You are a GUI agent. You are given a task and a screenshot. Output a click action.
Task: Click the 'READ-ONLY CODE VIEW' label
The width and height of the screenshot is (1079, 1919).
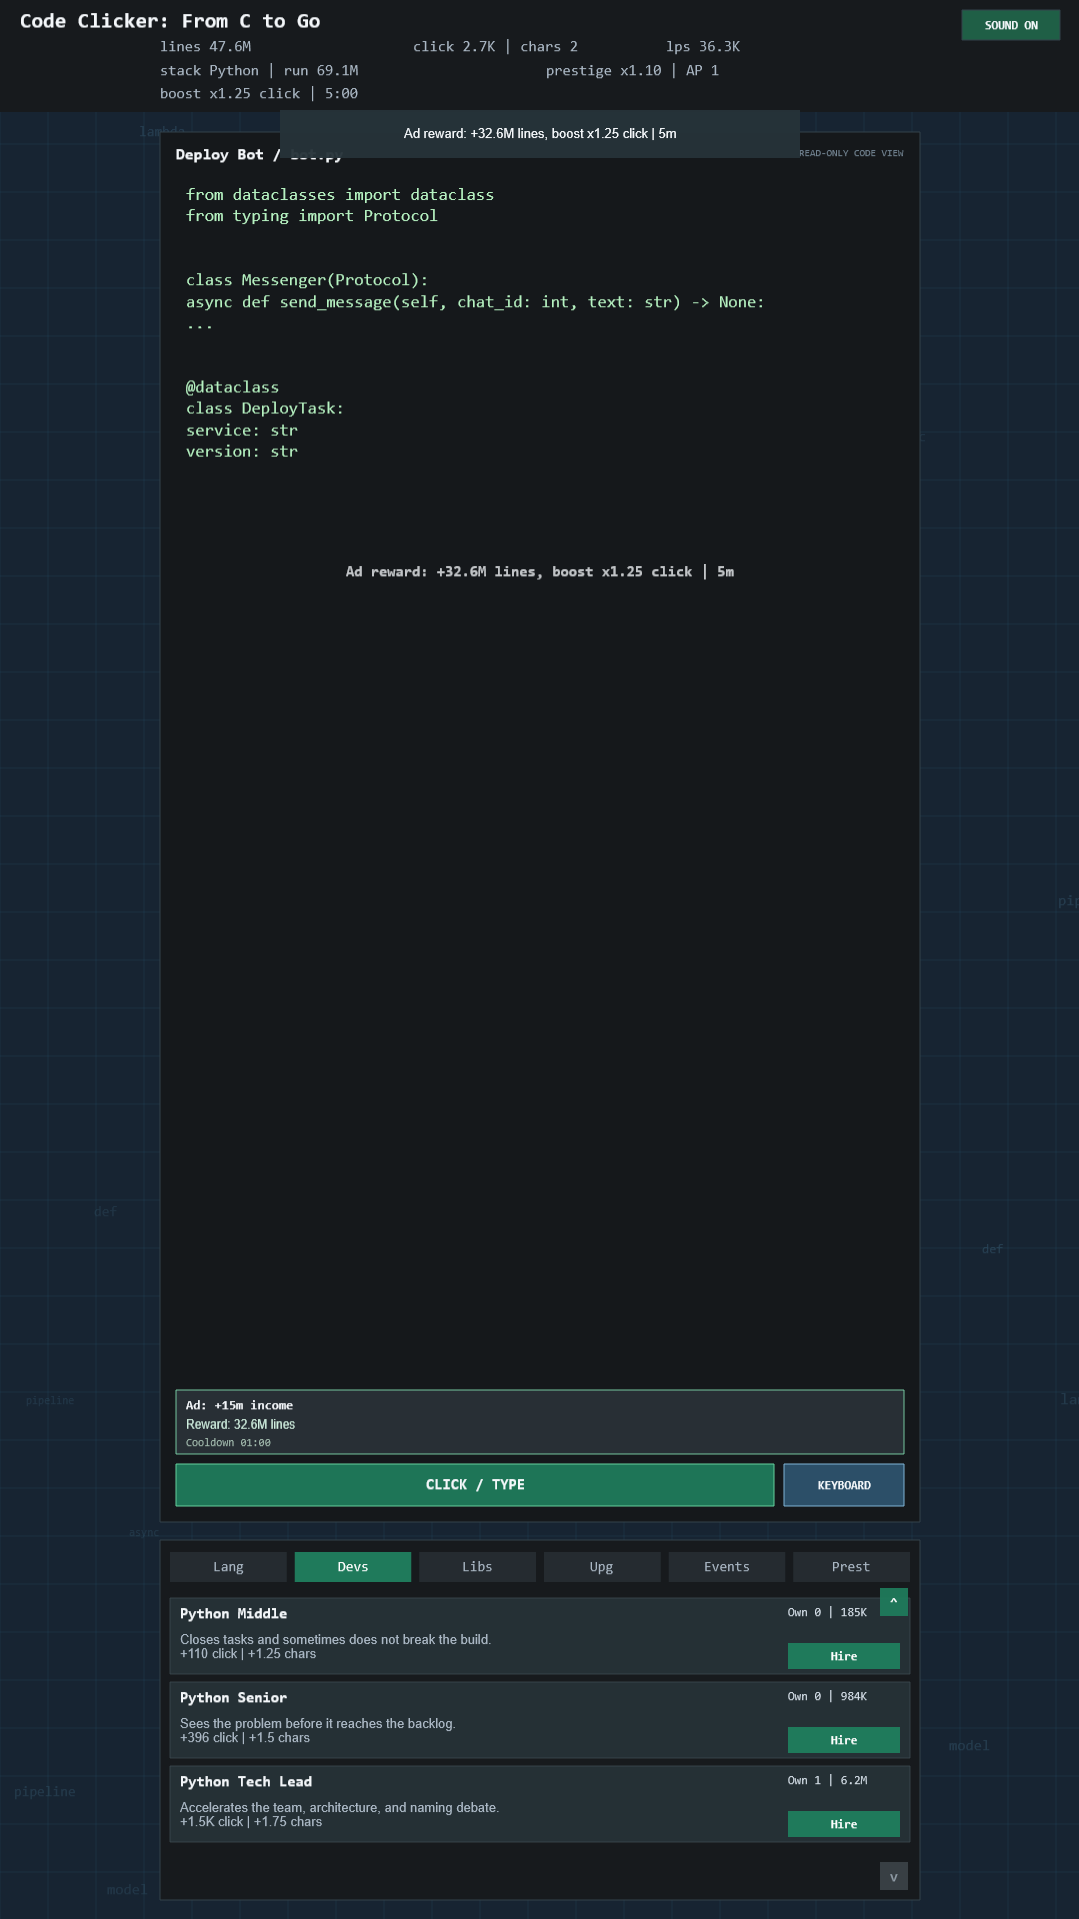(851, 153)
